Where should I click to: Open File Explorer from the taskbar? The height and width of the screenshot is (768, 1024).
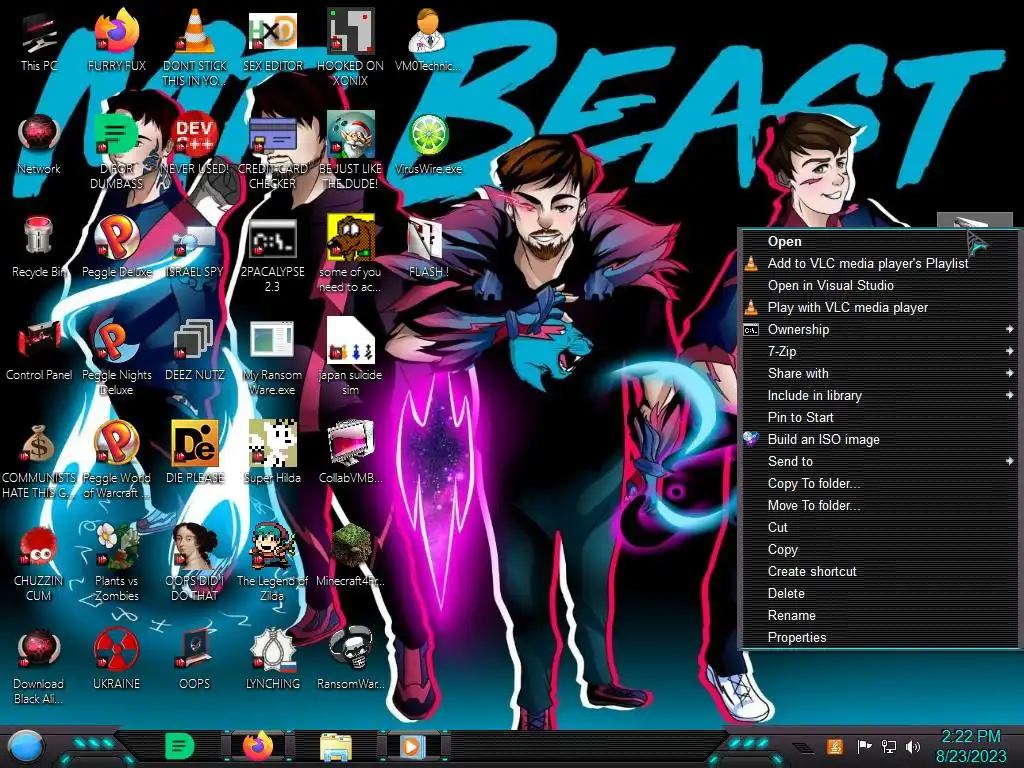[x=336, y=747]
